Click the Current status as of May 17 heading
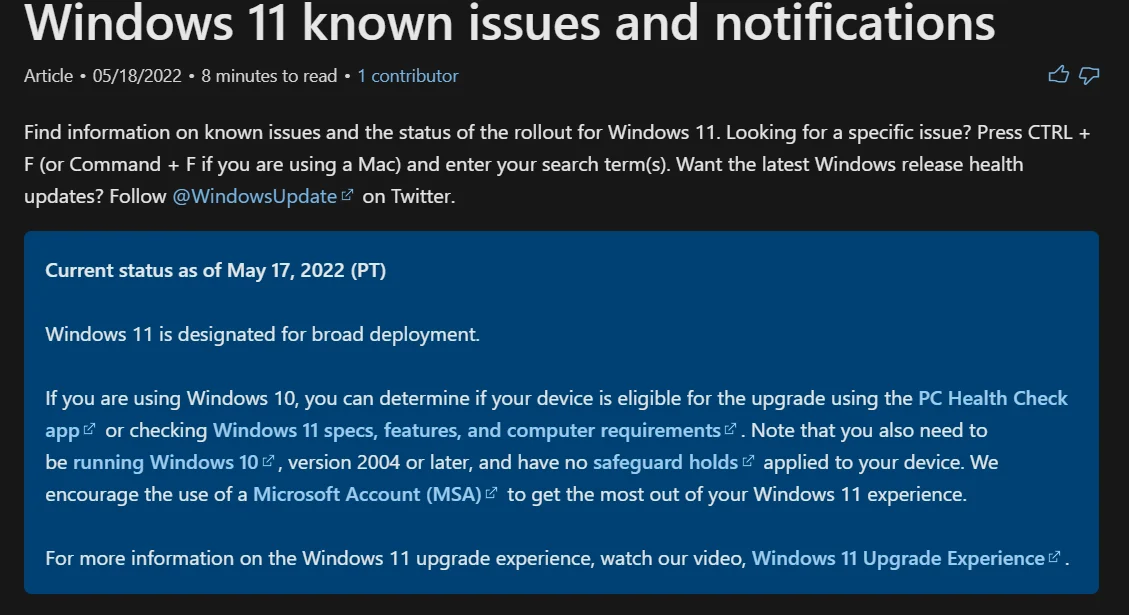 (215, 271)
